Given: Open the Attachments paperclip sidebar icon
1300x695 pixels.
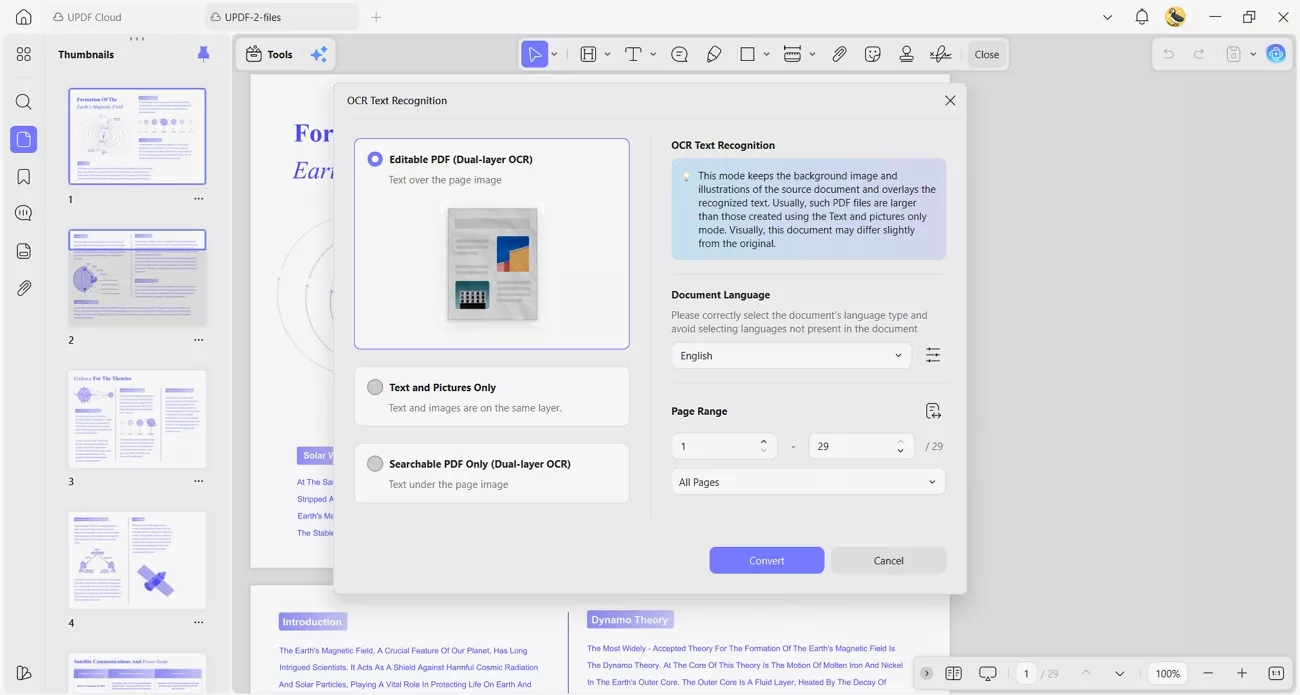Looking at the screenshot, I should click(x=24, y=288).
